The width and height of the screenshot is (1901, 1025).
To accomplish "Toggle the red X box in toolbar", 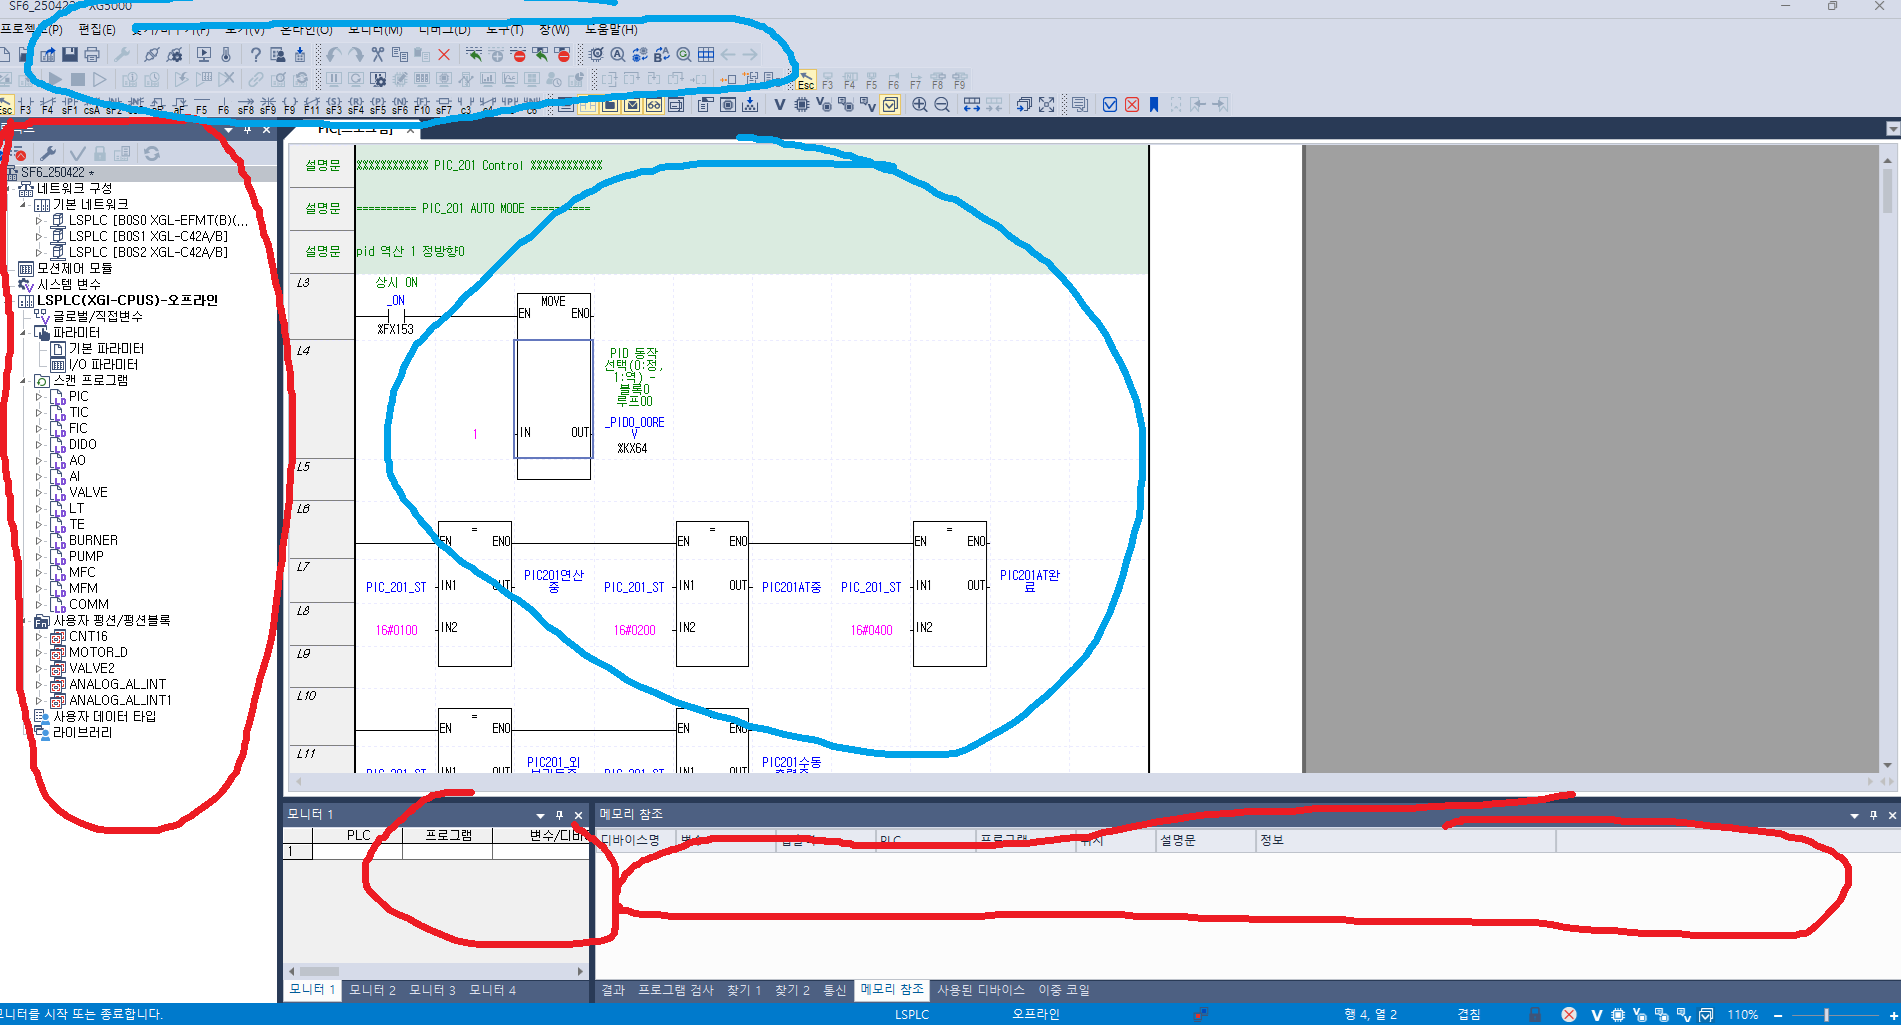I will point(1131,105).
